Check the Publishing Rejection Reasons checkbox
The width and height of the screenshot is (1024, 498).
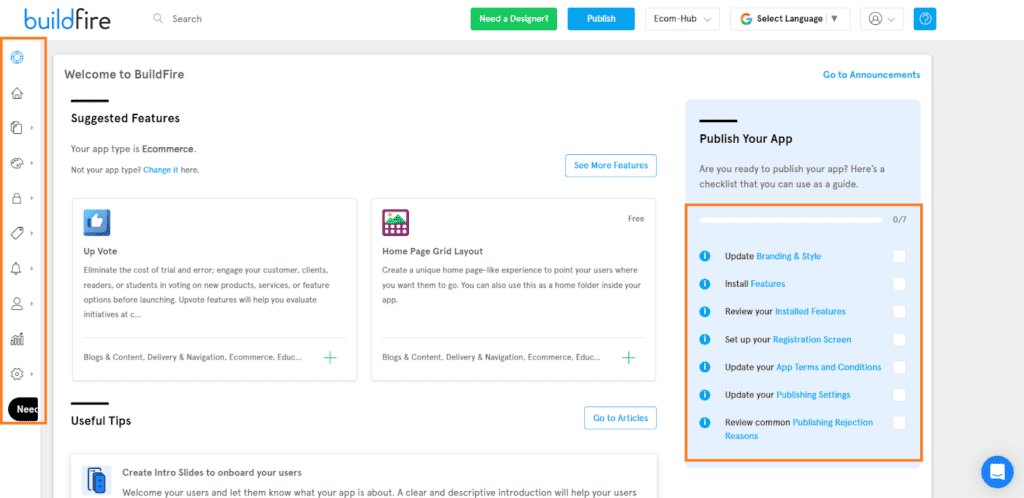[x=899, y=422]
